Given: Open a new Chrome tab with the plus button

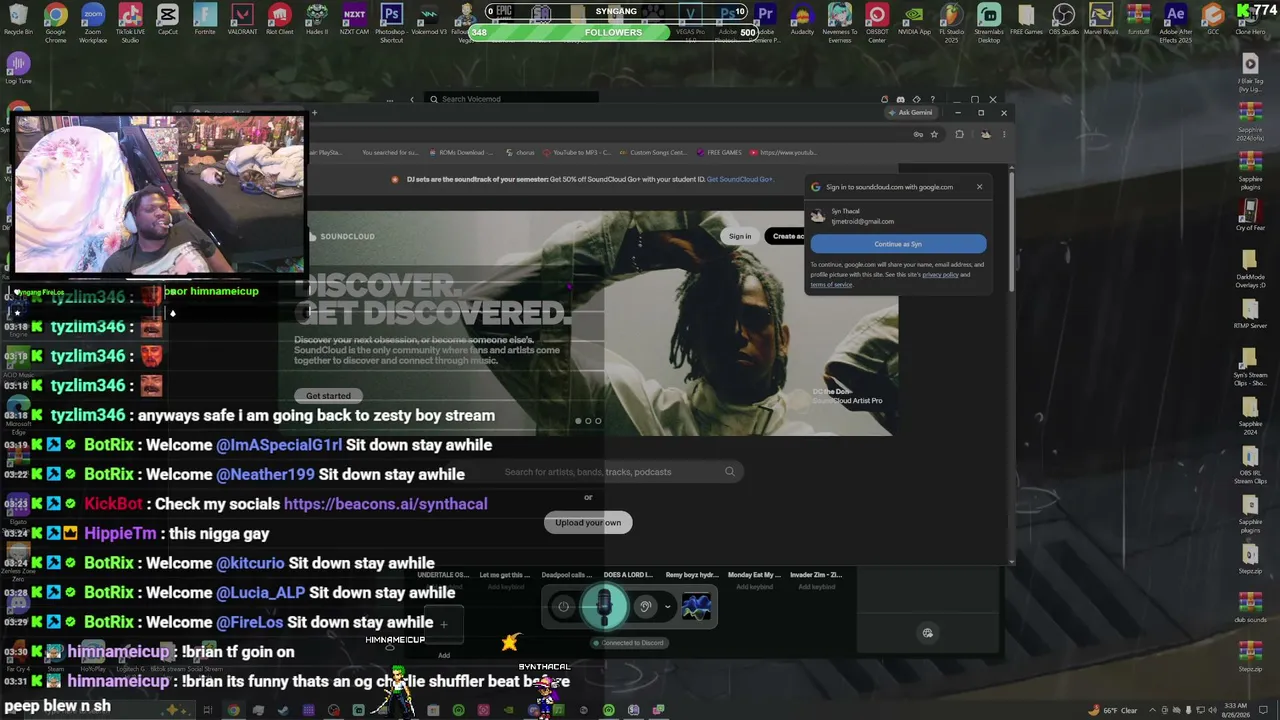Looking at the screenshot, I should click(314, 112).
